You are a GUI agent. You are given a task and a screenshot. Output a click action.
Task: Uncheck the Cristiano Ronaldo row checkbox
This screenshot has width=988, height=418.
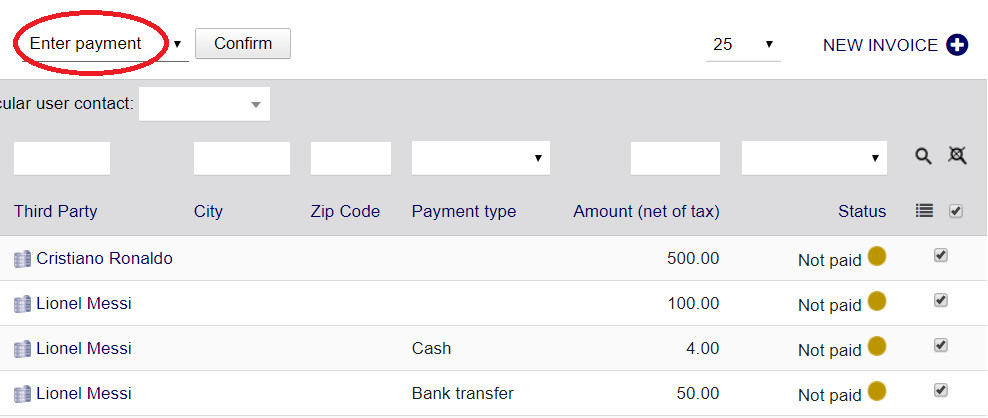(940, 255)
